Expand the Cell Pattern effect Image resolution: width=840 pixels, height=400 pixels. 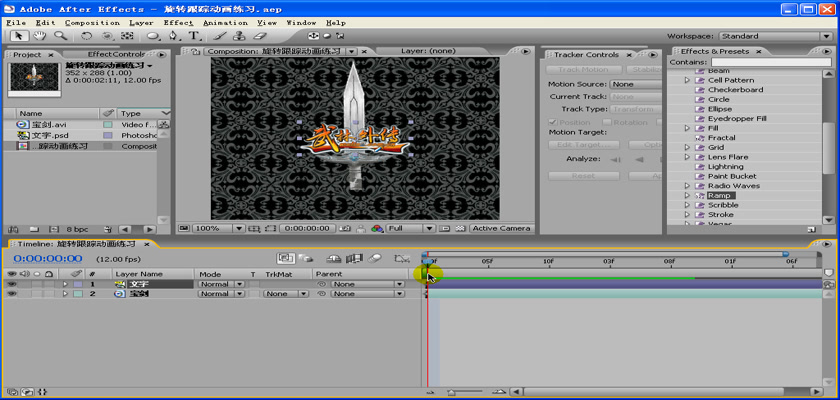(688, 80)
